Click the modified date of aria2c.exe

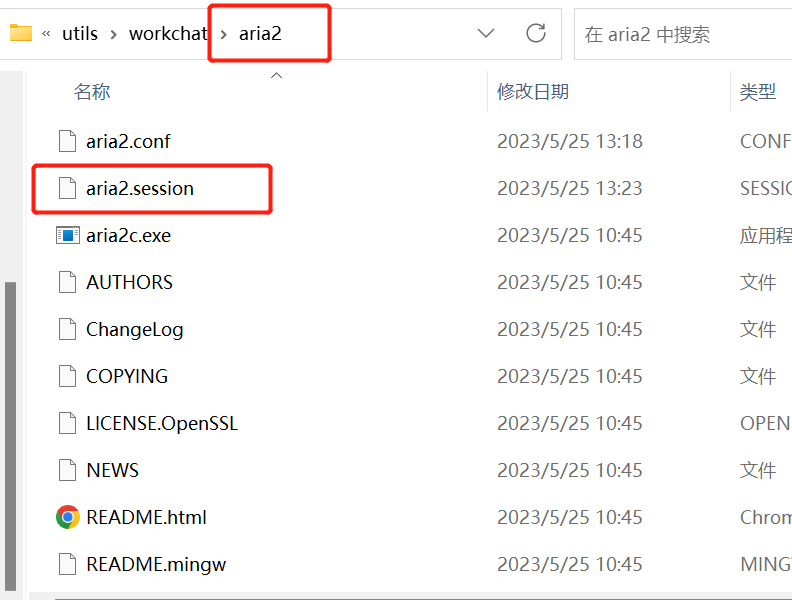570,235
